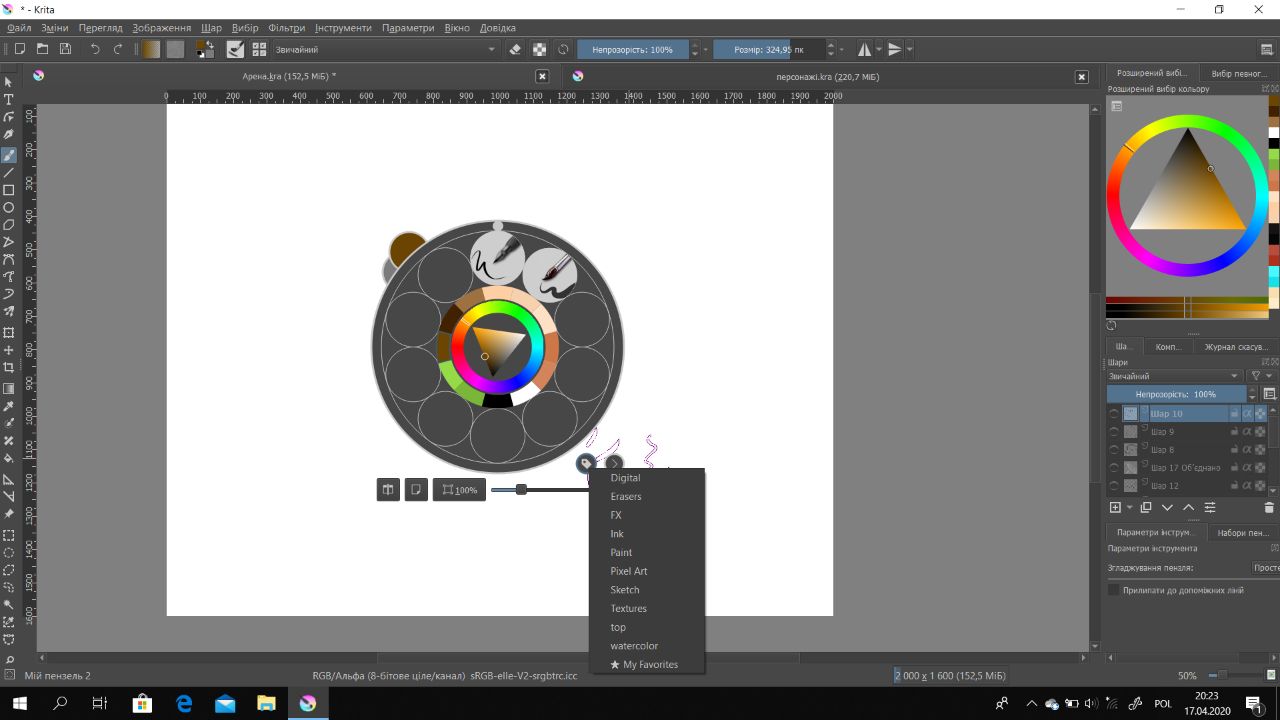Toggle vertical mirror tool in toolbar
This screenshot has height=720, width=1280.
coord(895,49)
